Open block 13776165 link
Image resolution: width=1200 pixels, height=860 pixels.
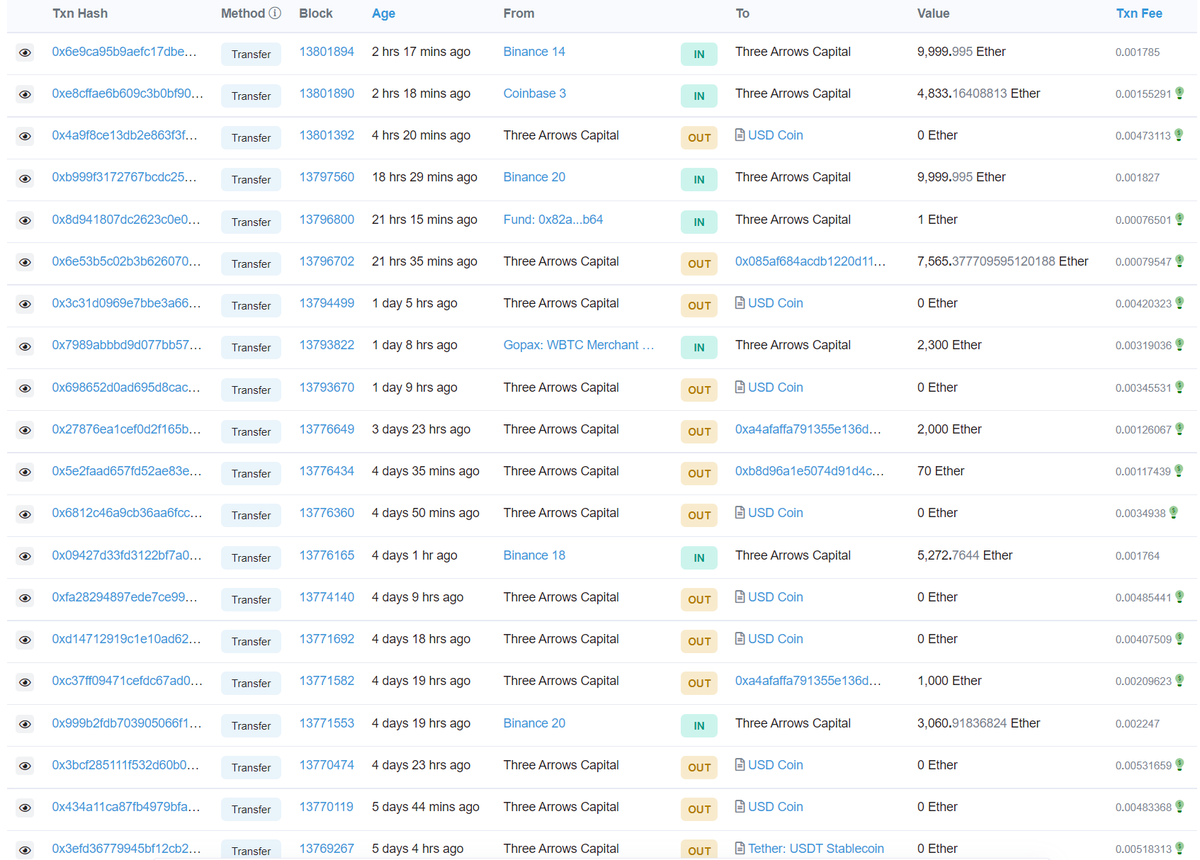click(326, 555)
